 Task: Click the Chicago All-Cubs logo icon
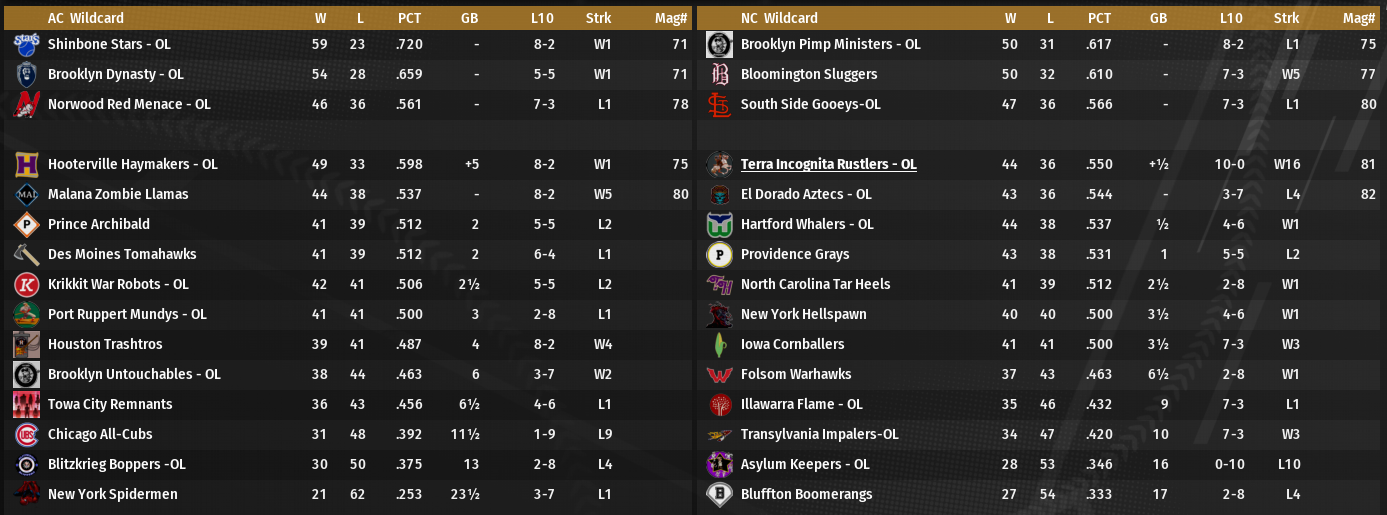[x=26, y=434]
